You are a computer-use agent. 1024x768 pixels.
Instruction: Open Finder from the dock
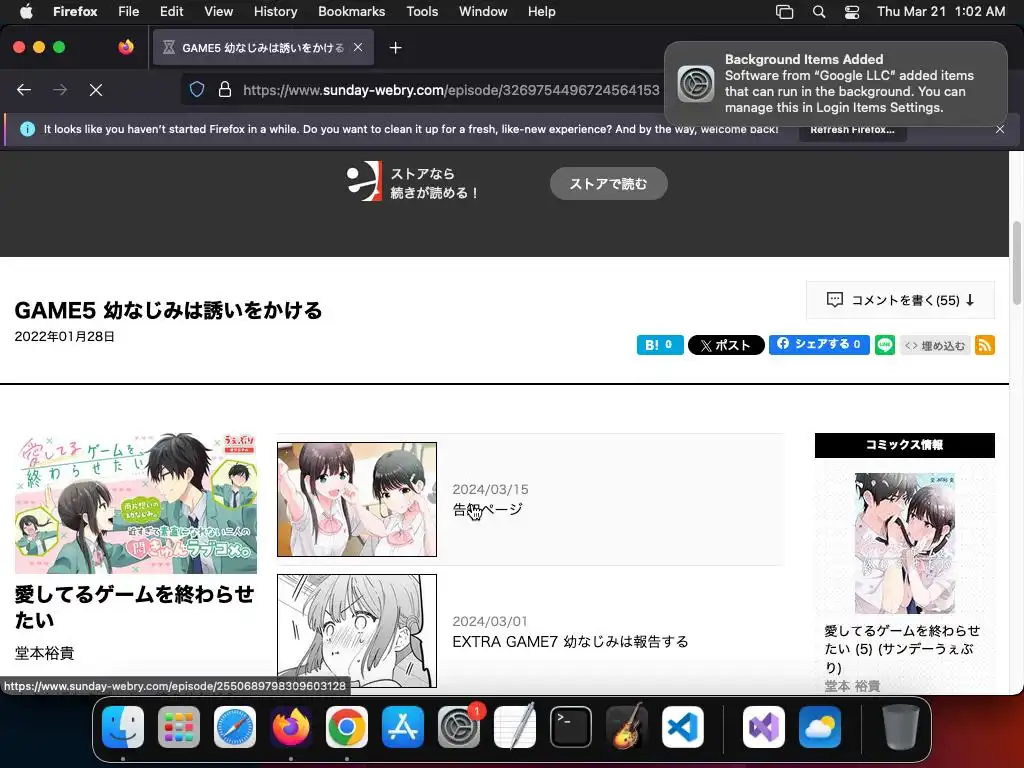(x=123, y=727)
